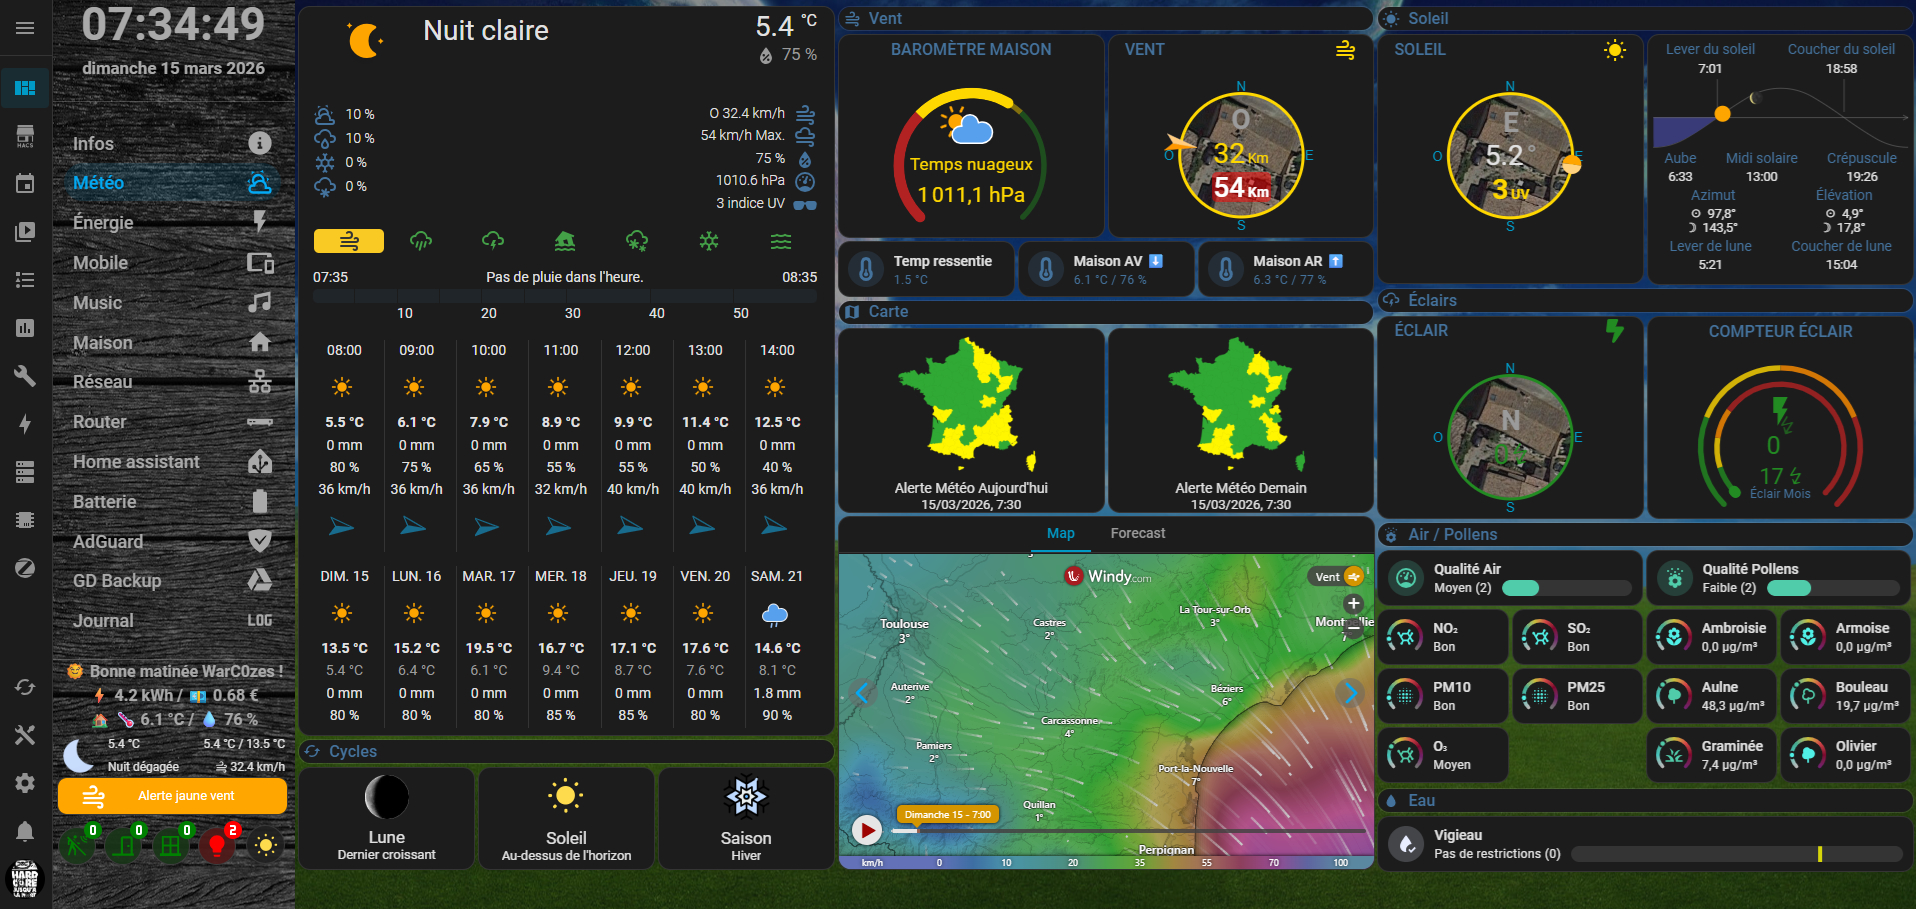The width and height of the screenshot is (1916, 909).
Task: Click the NO₂ air quality icon
Action: (x=1405, y=636)
